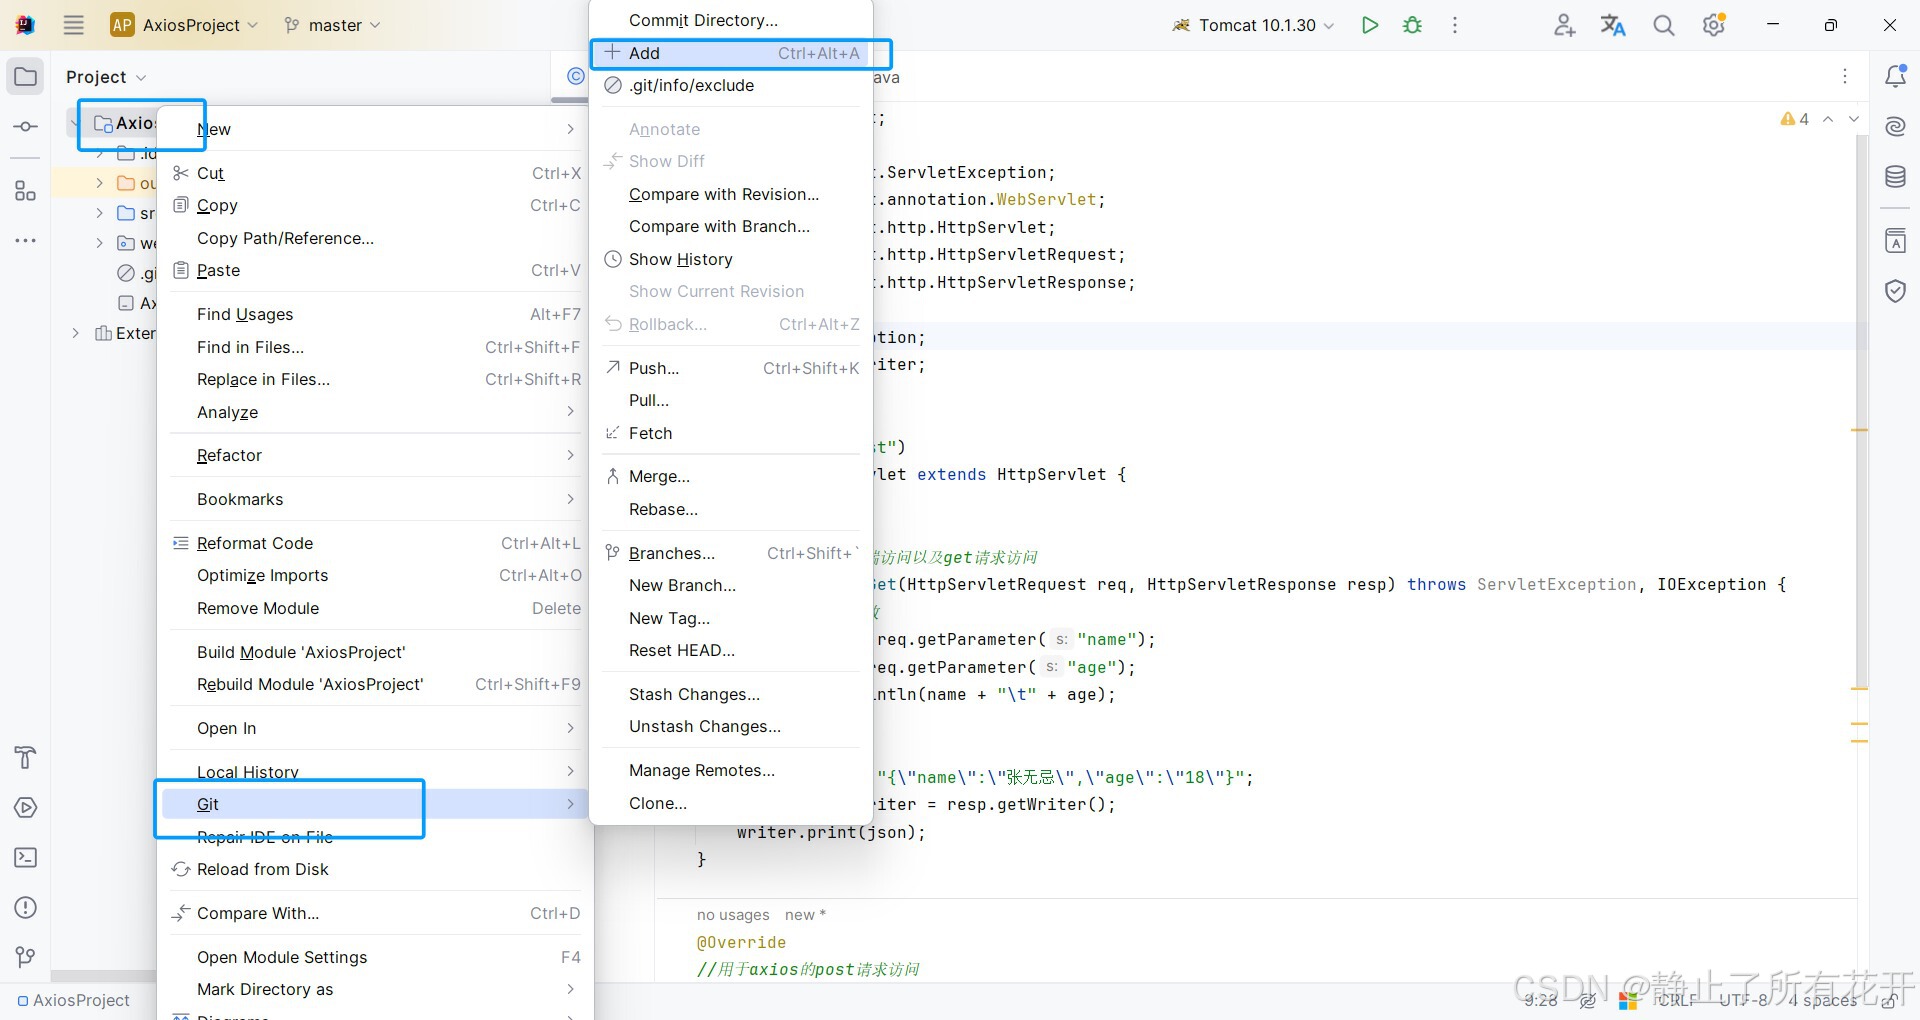Click the Cut scissors menu entry
This screenshot has height=1020, width=1920.
tap(375, 173)
